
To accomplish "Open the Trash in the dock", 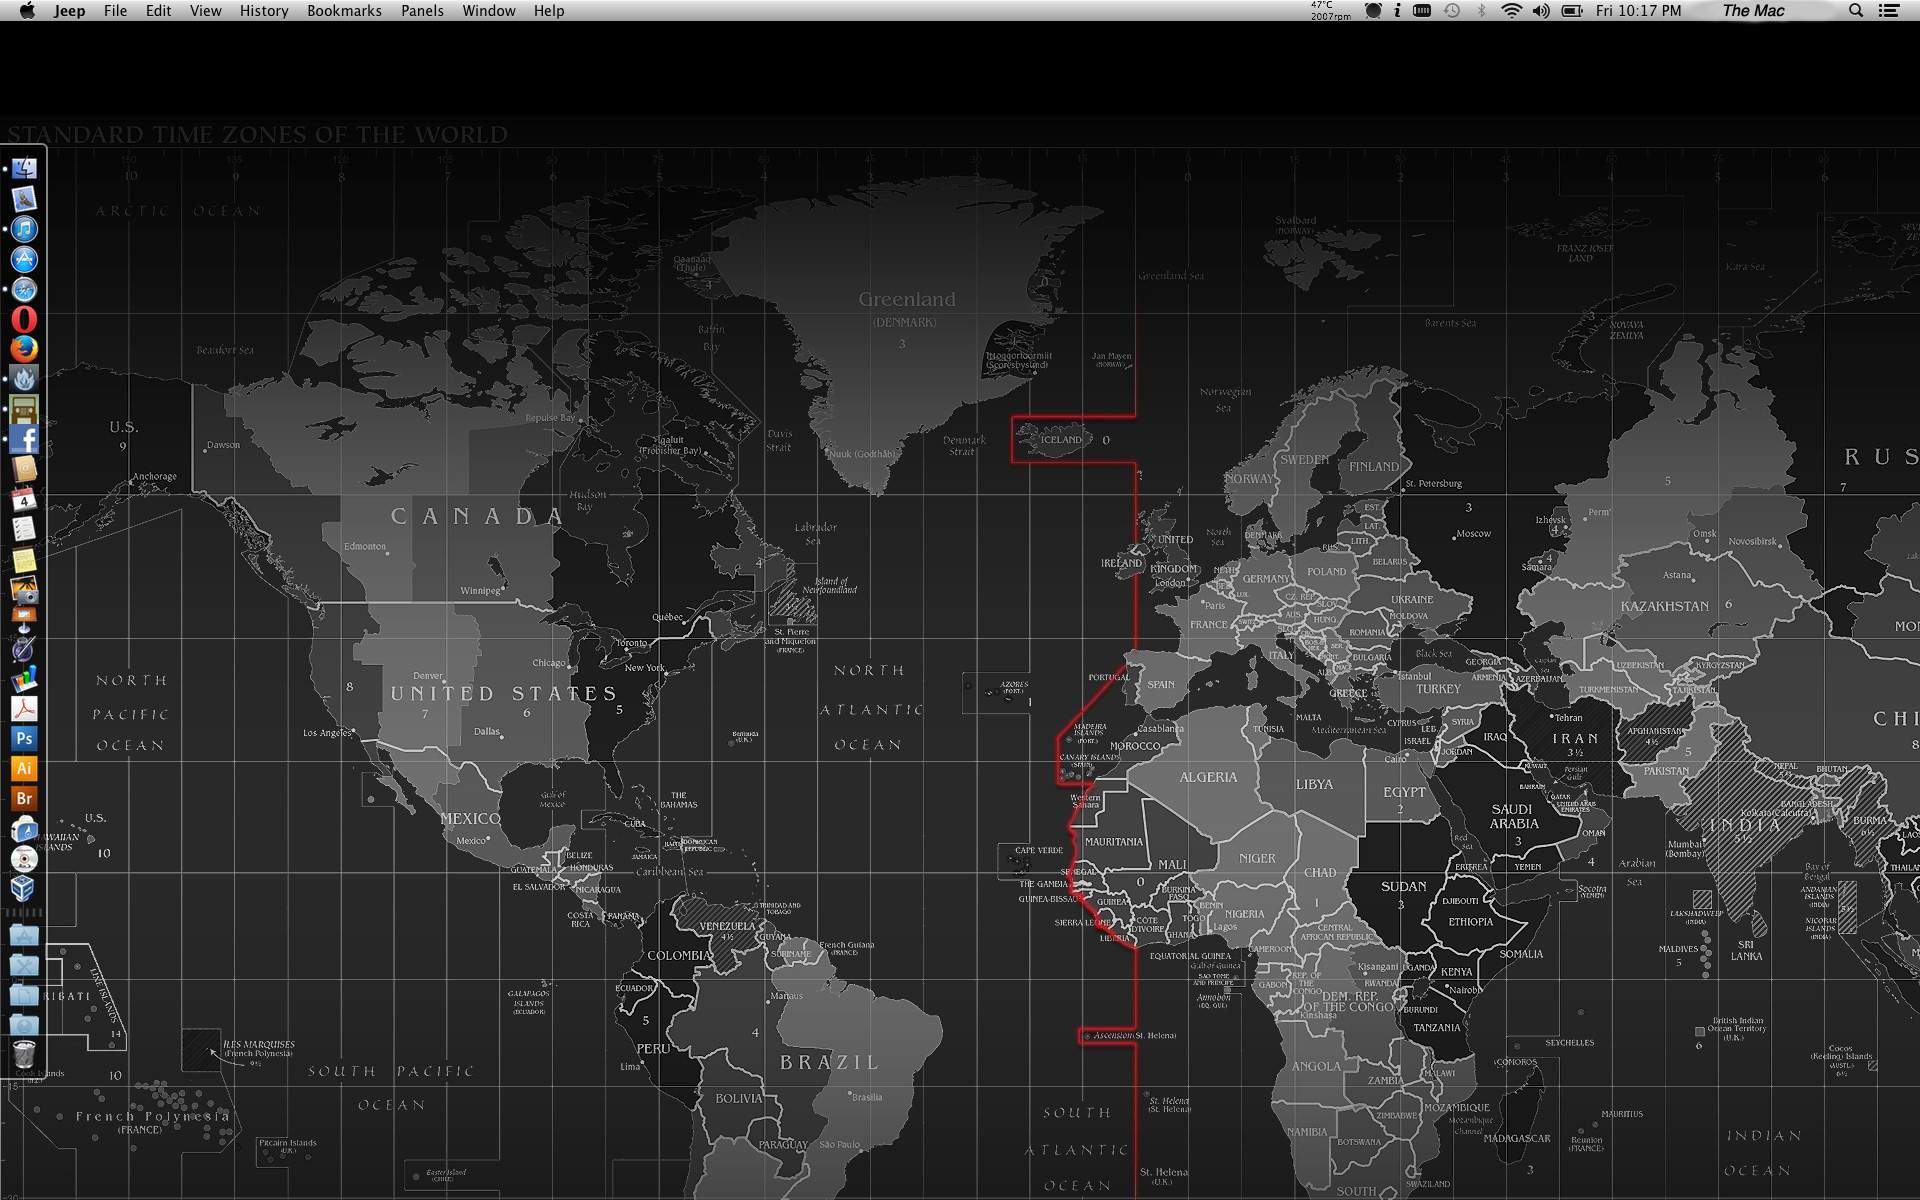I will coord(24,1054).
